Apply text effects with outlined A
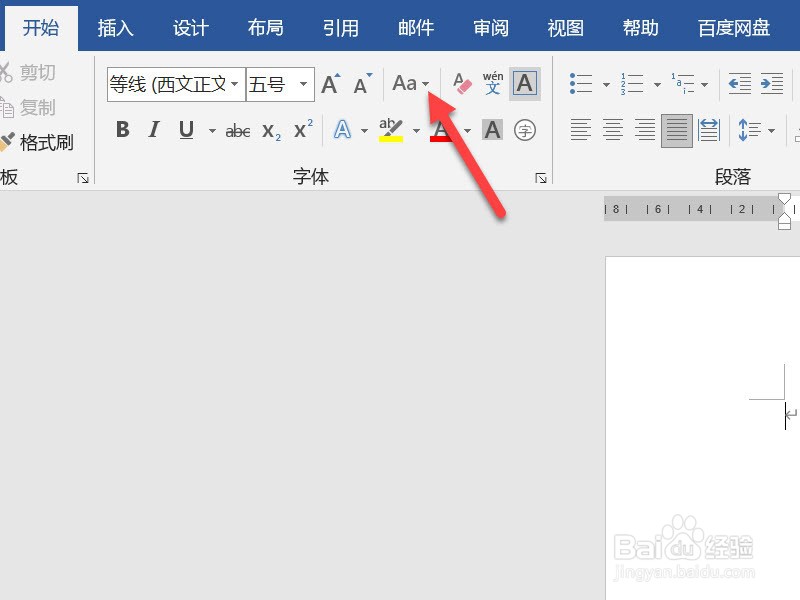The width and height of the screenshot is (800, 600). (x=342, y=130)
